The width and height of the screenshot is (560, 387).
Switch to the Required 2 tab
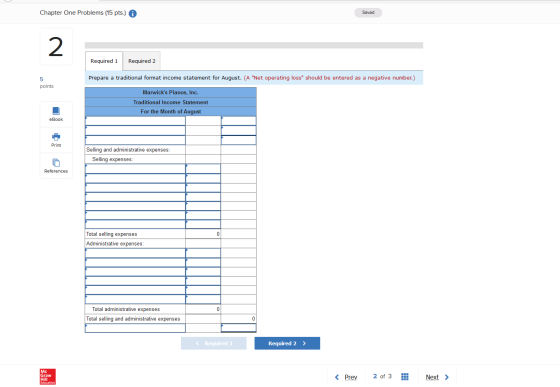pyautogui.click(x=142, y=61)
